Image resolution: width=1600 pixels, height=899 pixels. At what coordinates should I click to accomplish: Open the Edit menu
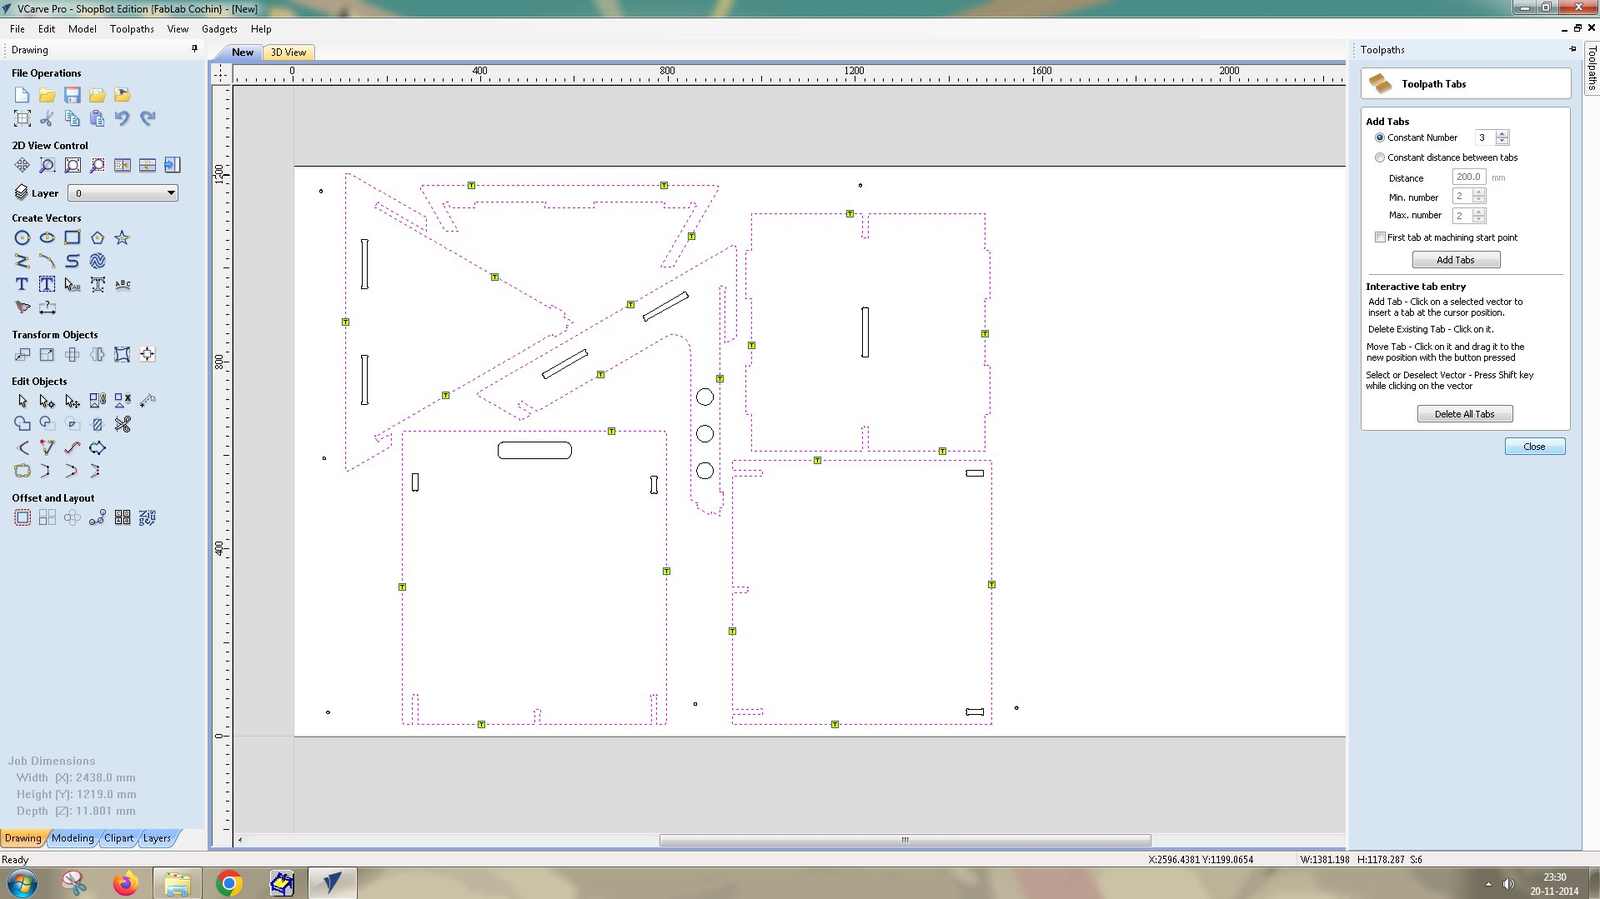click(47, 29)
